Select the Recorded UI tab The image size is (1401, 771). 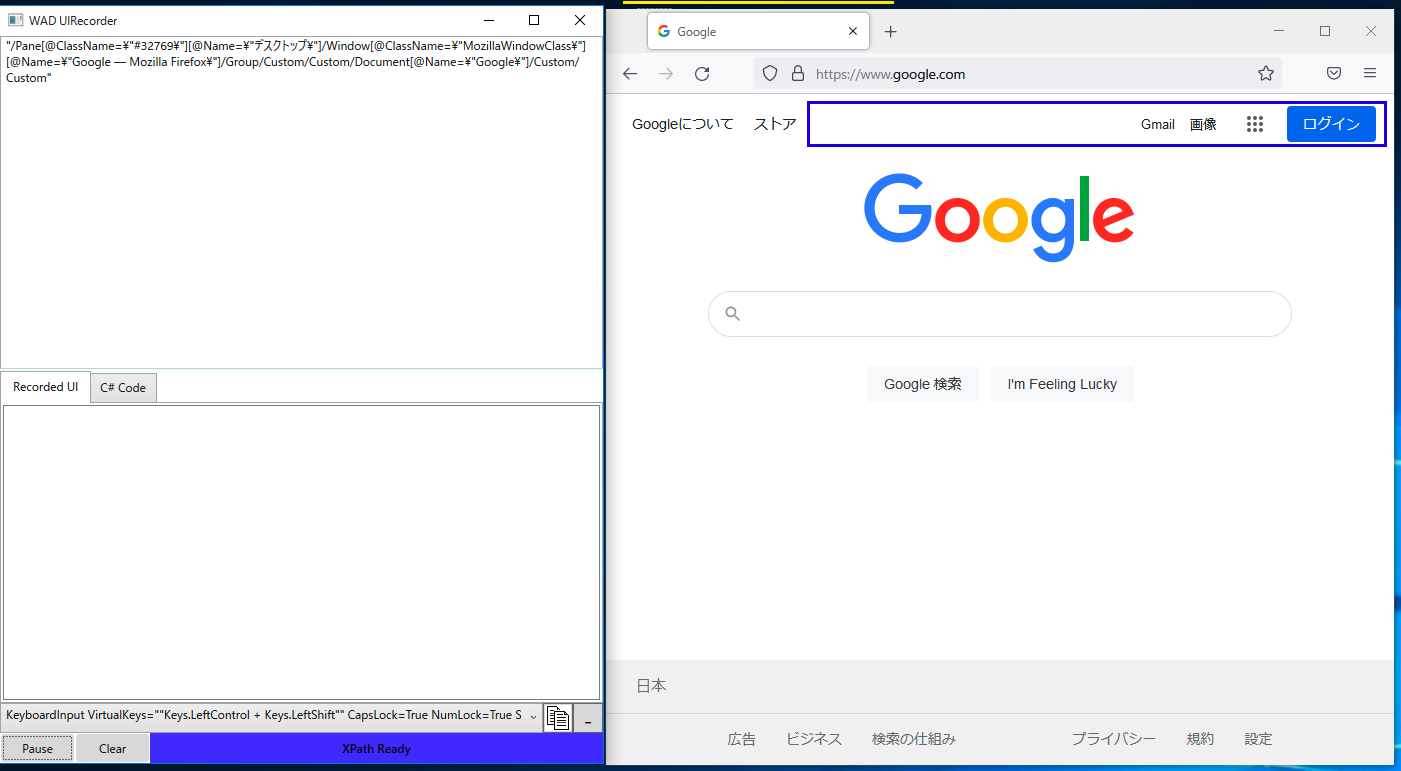pos(45,387)
